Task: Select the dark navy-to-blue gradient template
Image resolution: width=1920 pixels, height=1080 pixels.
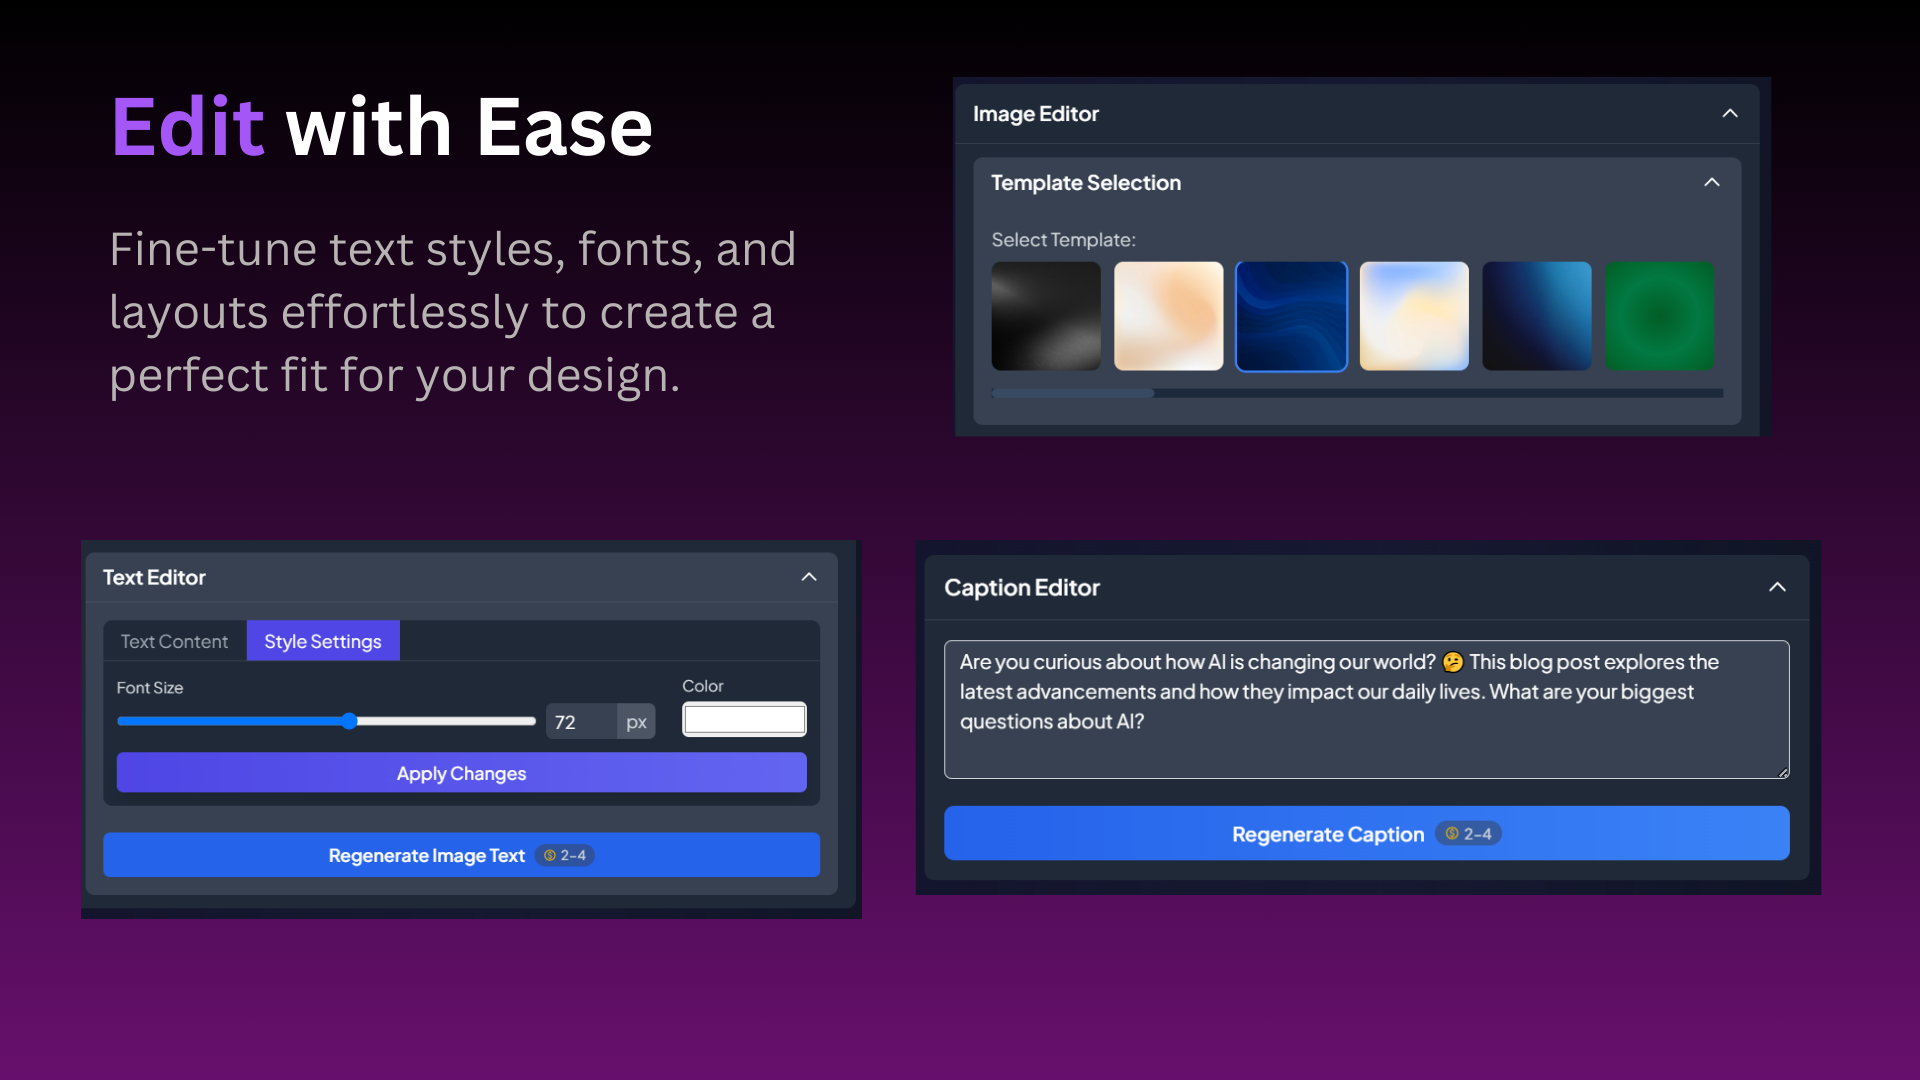Action: [x=1537, y=316]
